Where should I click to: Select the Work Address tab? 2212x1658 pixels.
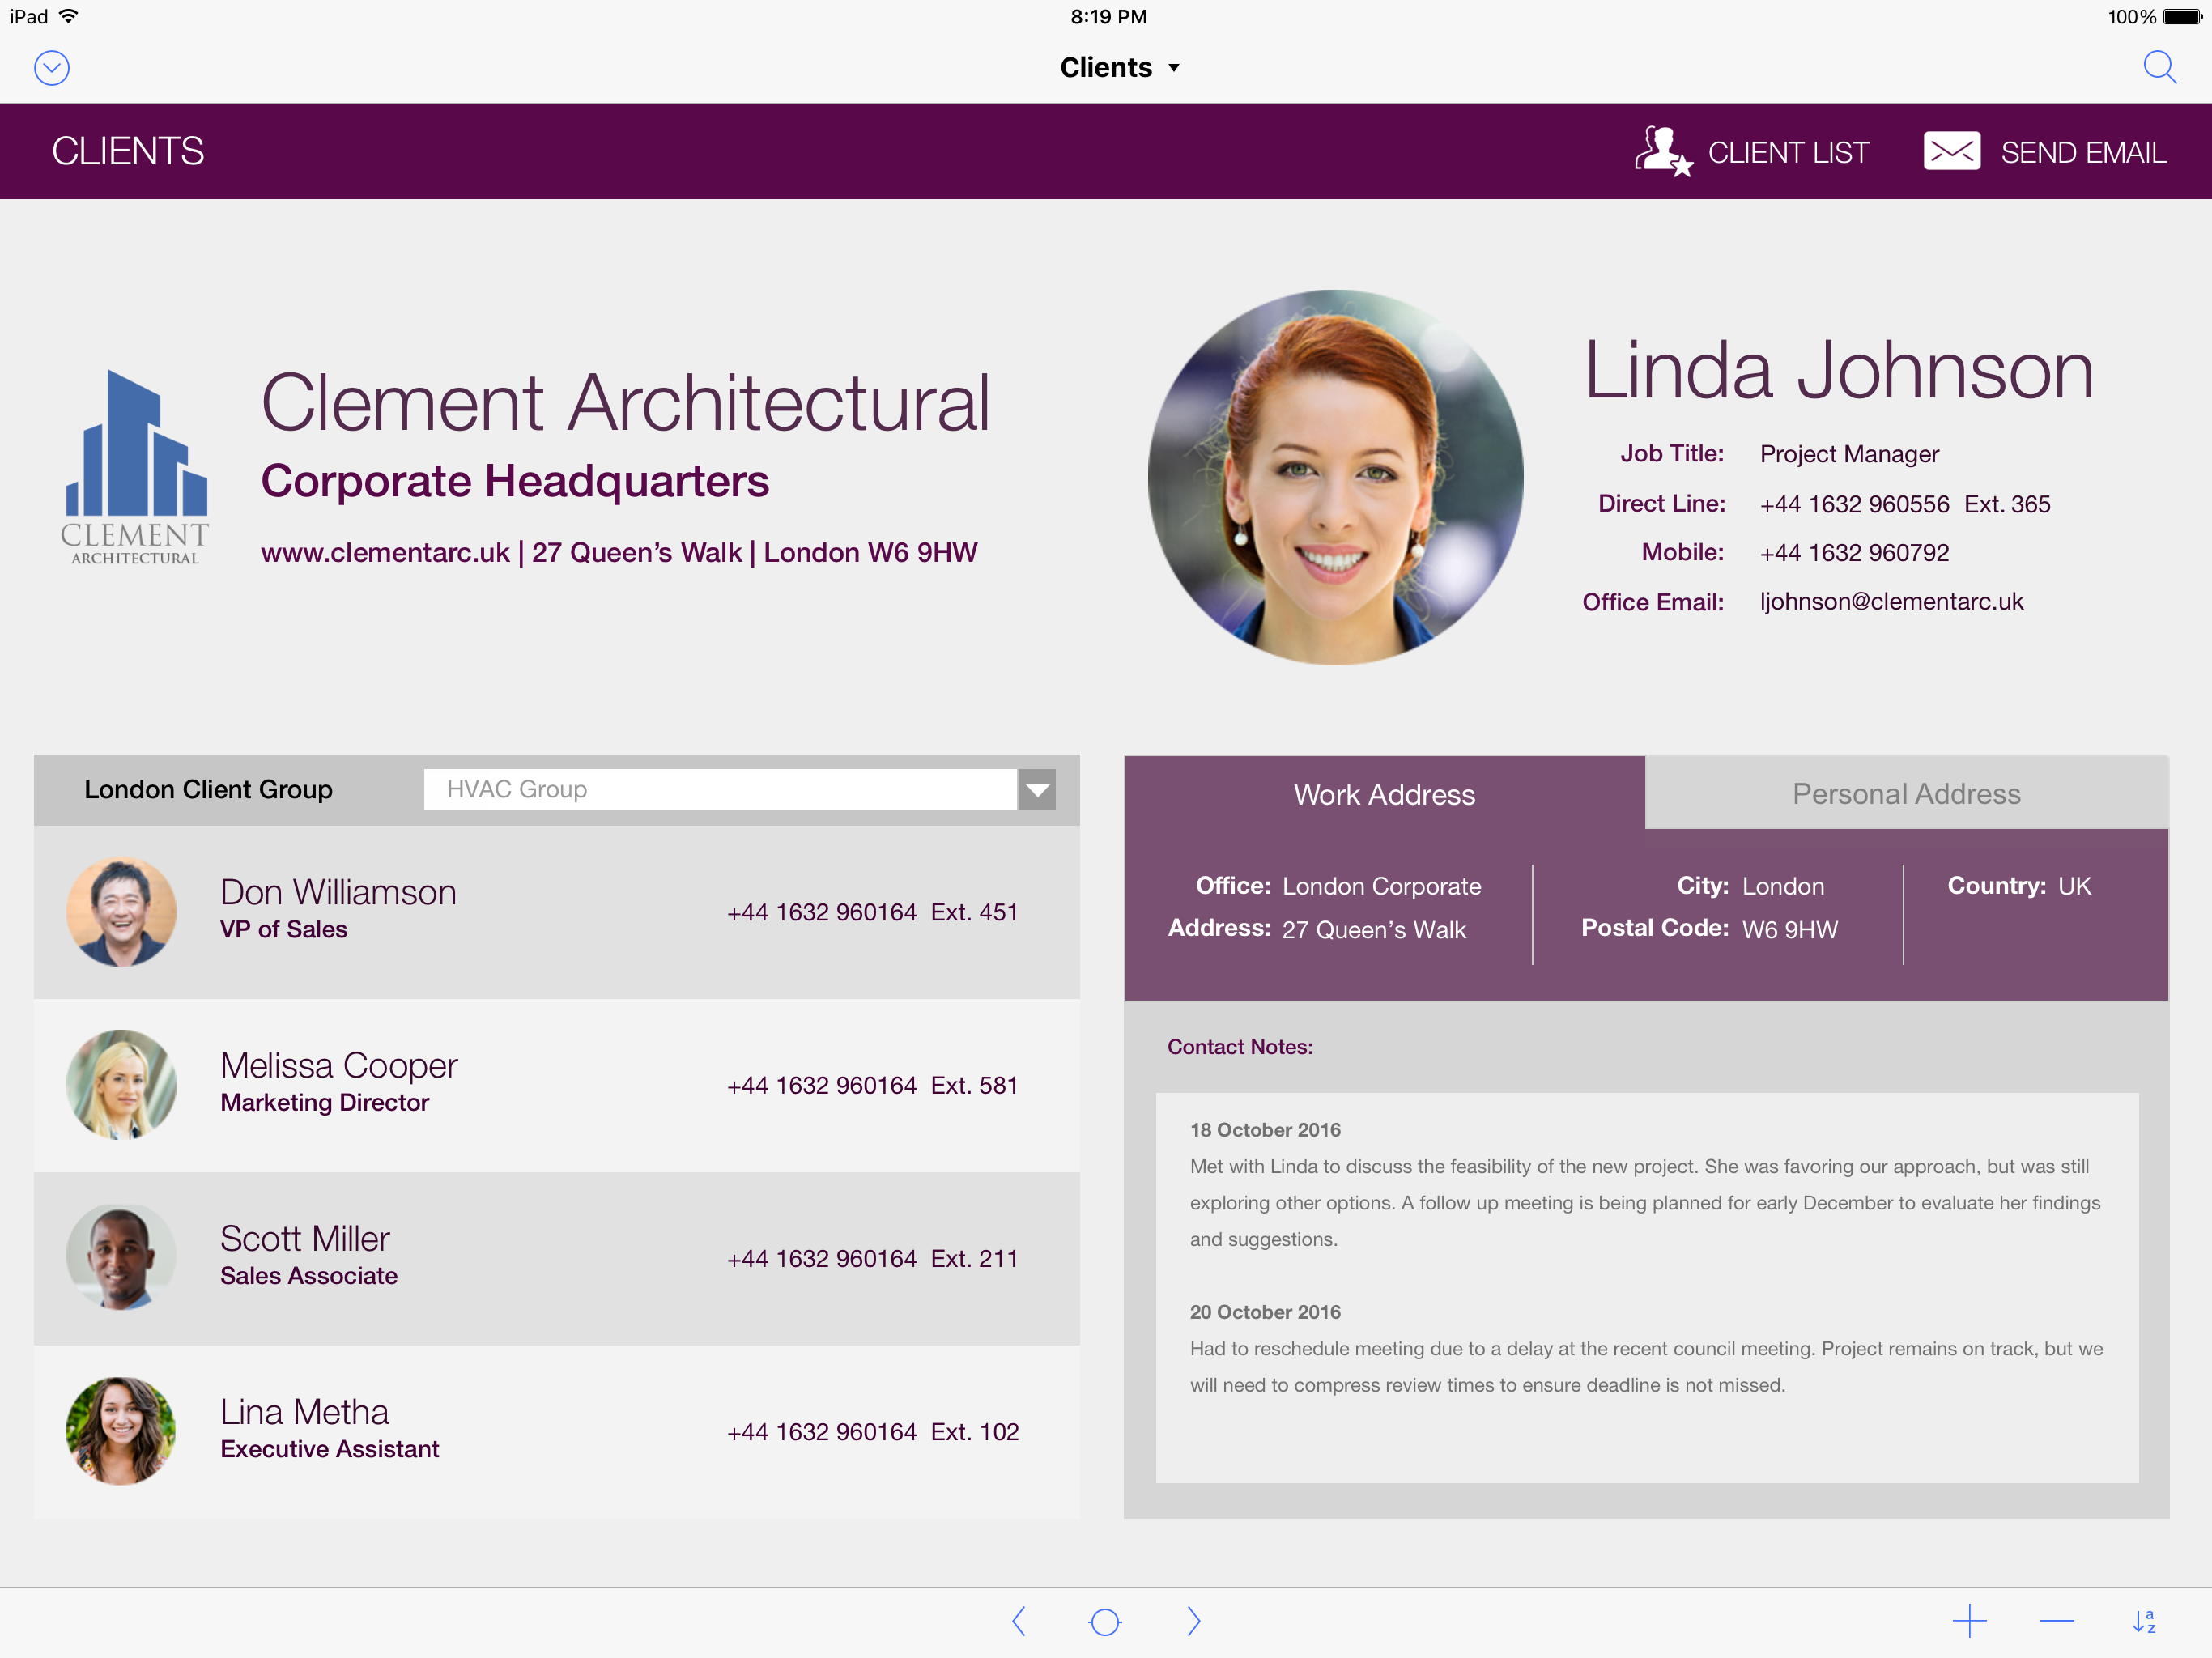click(1384, 794)
